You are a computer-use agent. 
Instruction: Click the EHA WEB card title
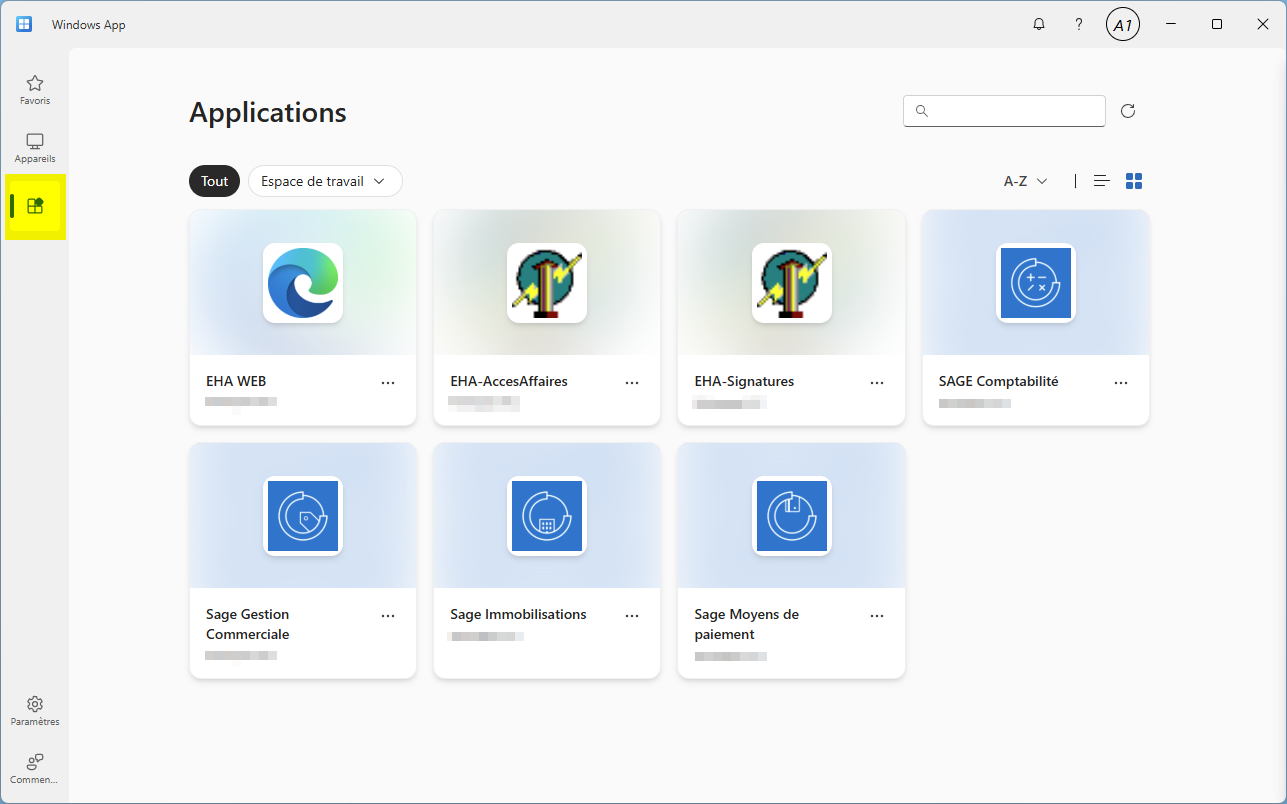coord(236,381)
